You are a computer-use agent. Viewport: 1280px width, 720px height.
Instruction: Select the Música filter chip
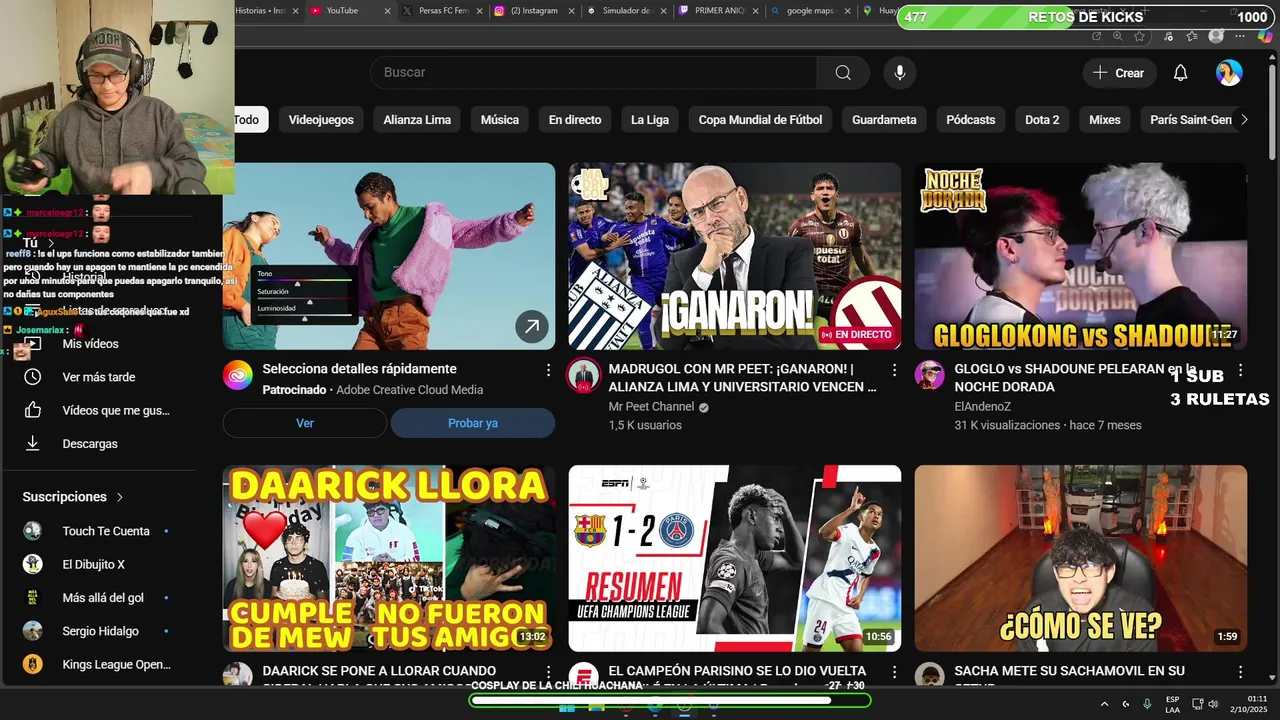click(500, 120)
